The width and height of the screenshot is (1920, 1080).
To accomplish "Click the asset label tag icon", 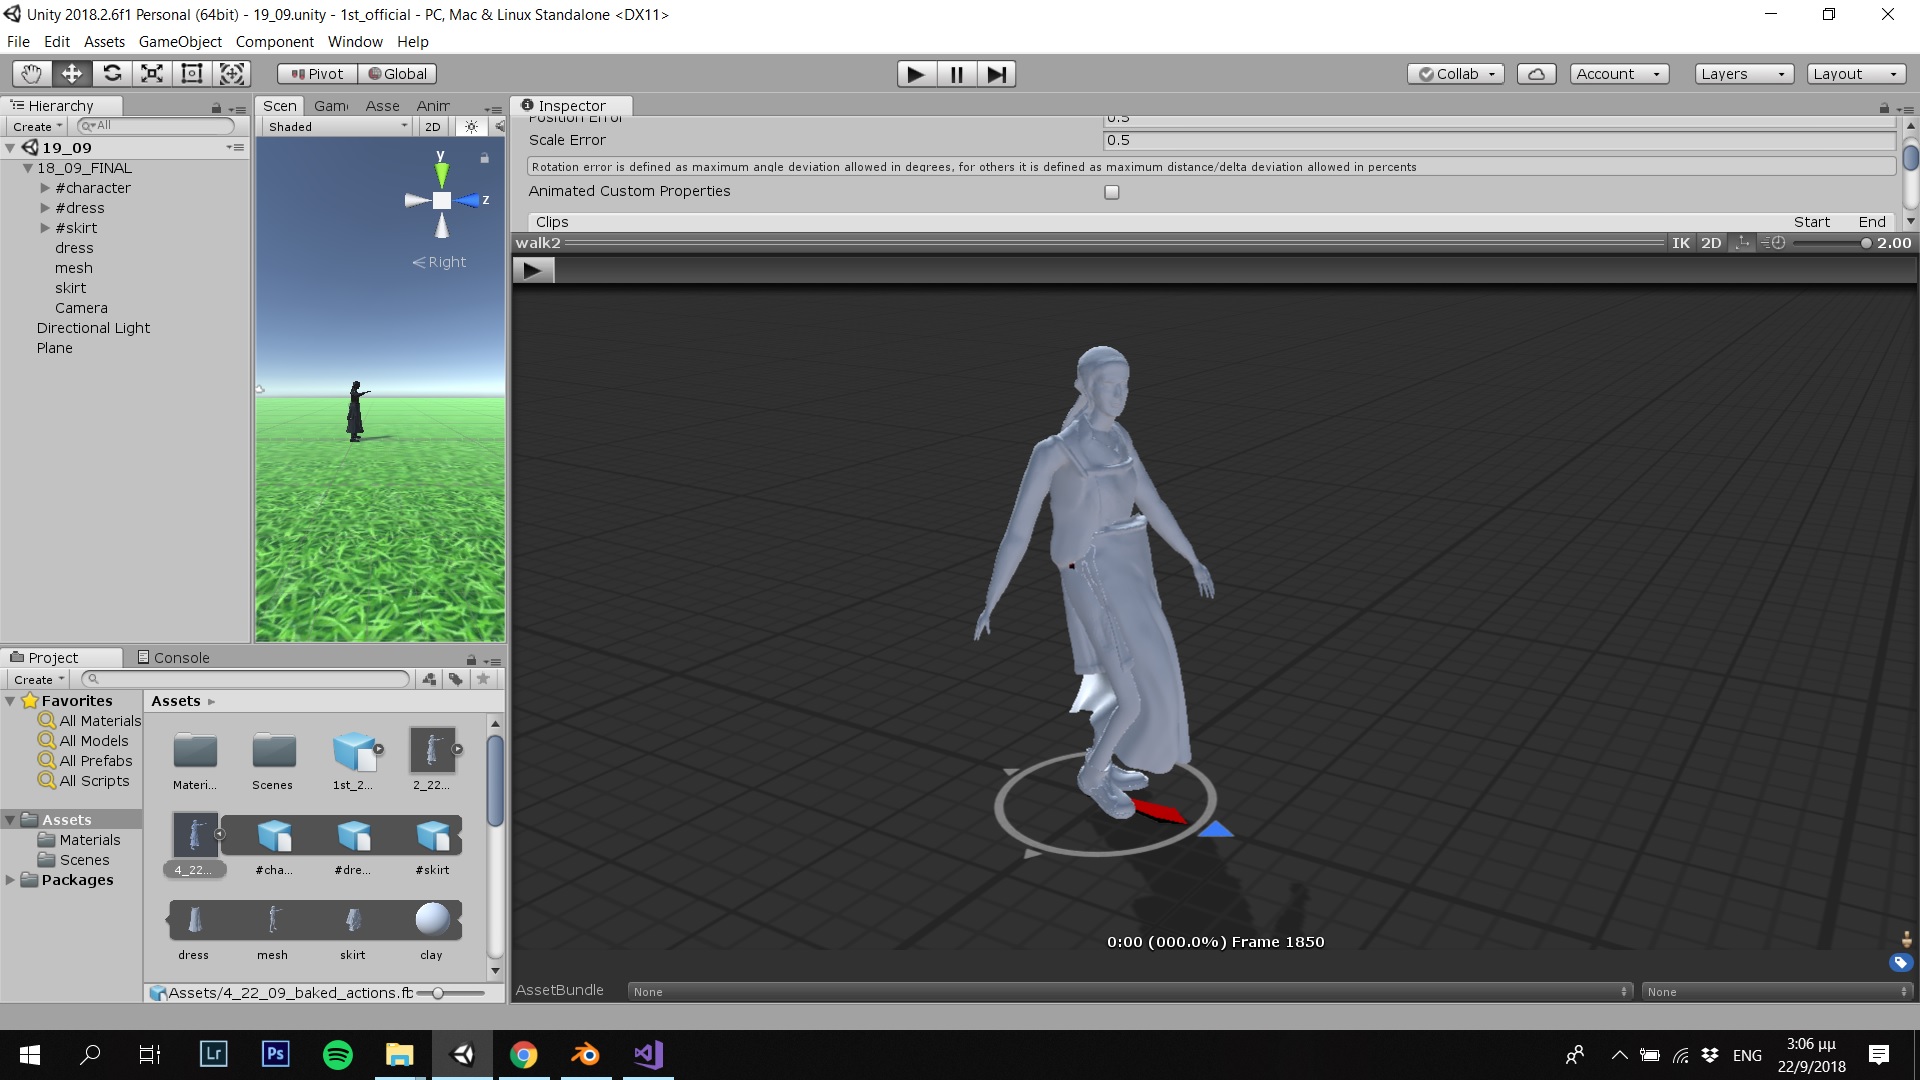I will [x=1900, y=963].
